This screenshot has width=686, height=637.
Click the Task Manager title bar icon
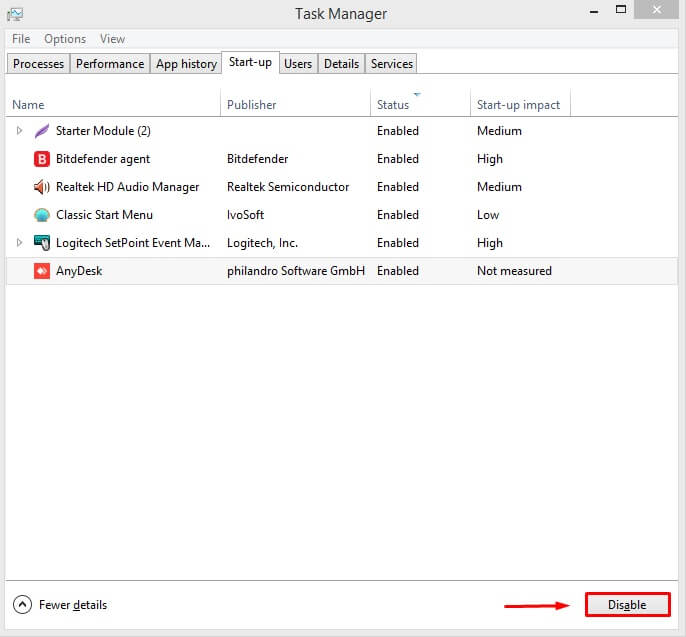15,14
